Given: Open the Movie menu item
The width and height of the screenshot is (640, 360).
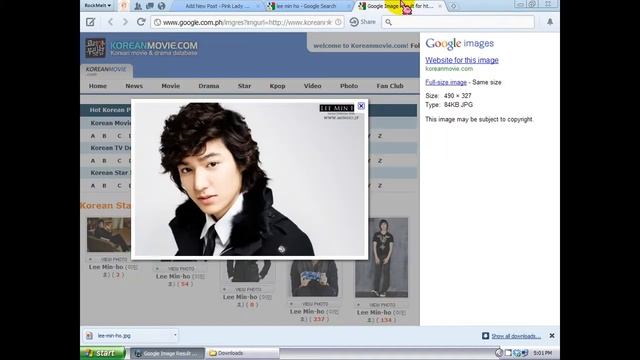Looking at the screenshot, I should [171, 86].
